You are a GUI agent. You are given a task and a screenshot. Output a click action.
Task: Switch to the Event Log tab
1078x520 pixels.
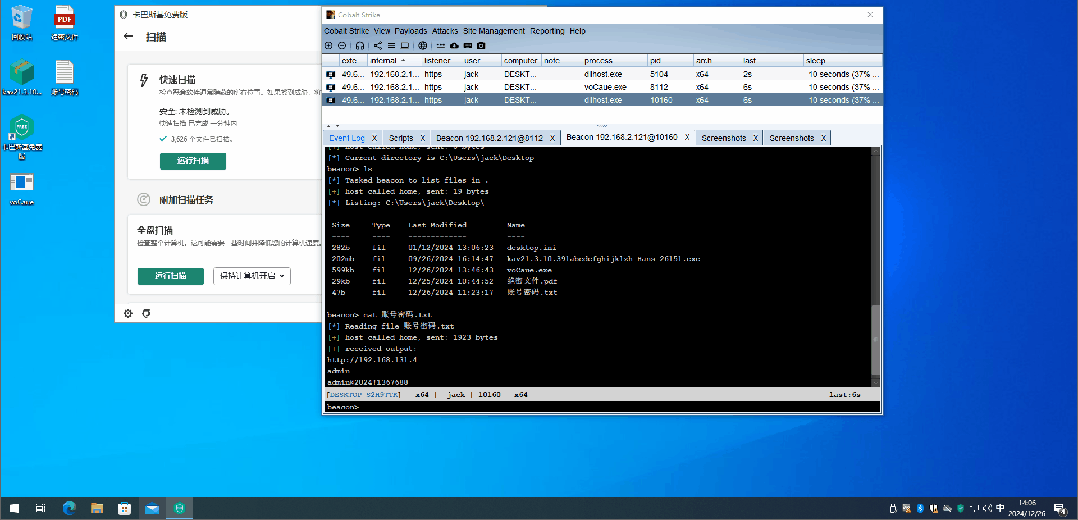pyautogui.click(x=346, y=138)
